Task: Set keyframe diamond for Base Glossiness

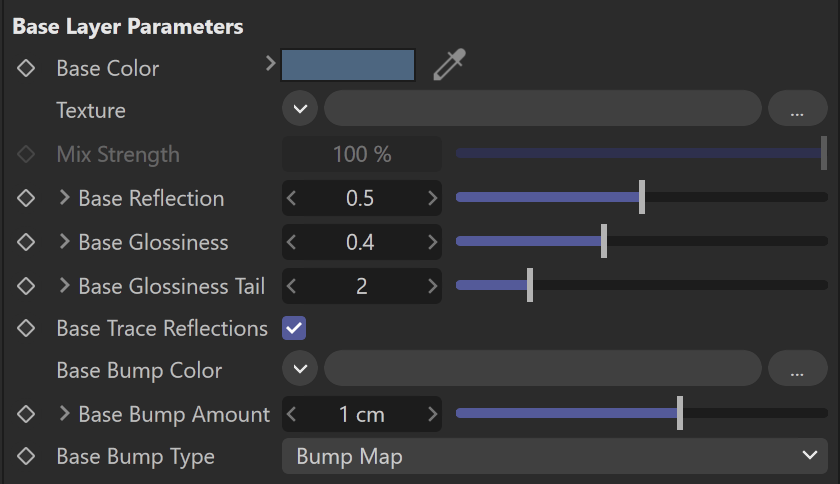Action: coord(26,242)
